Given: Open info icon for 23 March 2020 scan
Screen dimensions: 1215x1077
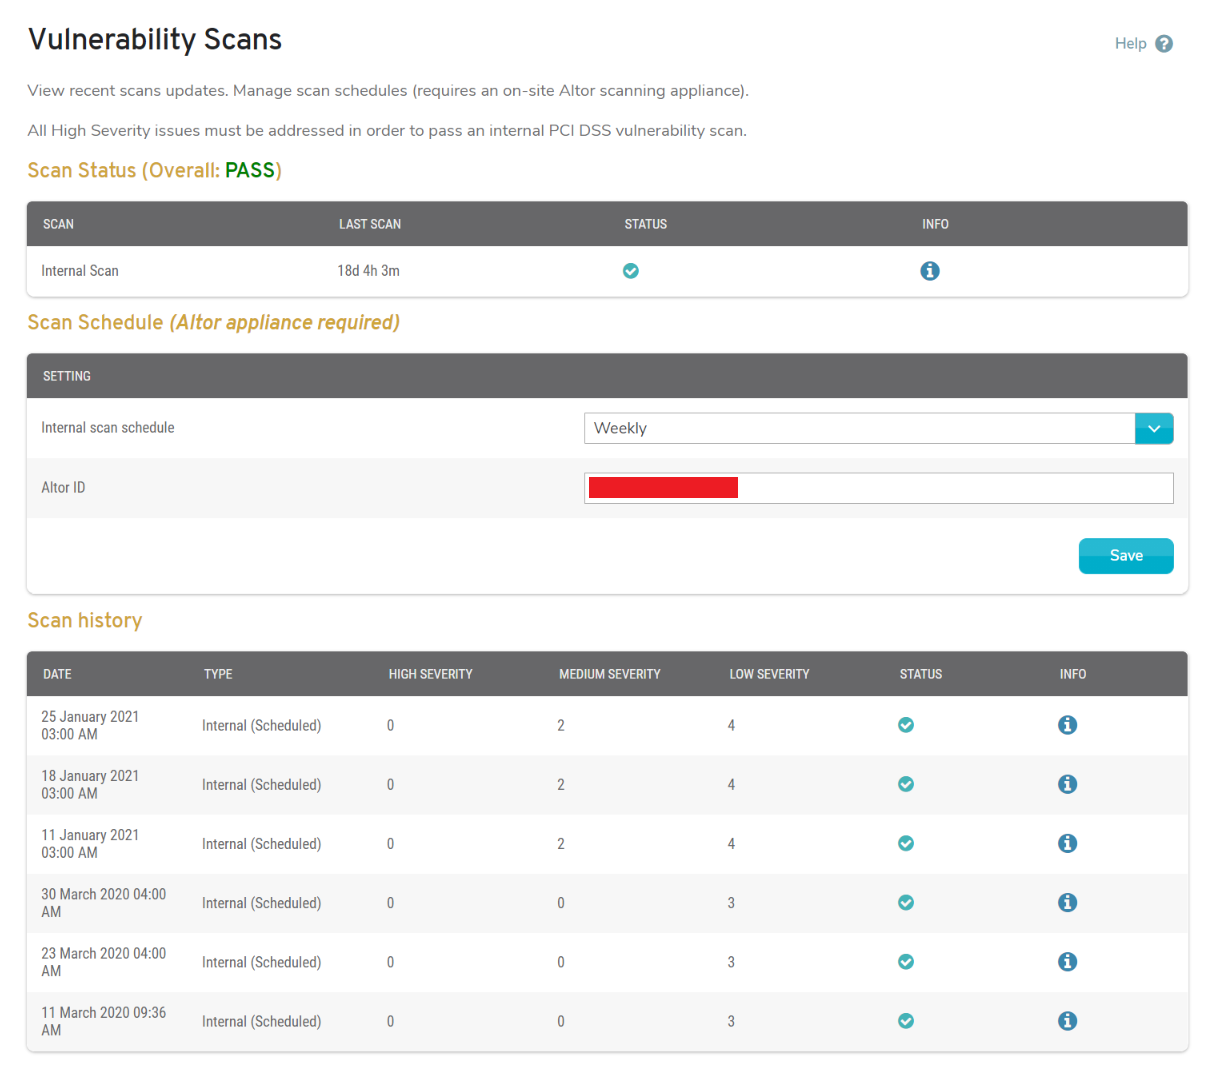Looking at the screenshot, I should (x=1068, y=961).
